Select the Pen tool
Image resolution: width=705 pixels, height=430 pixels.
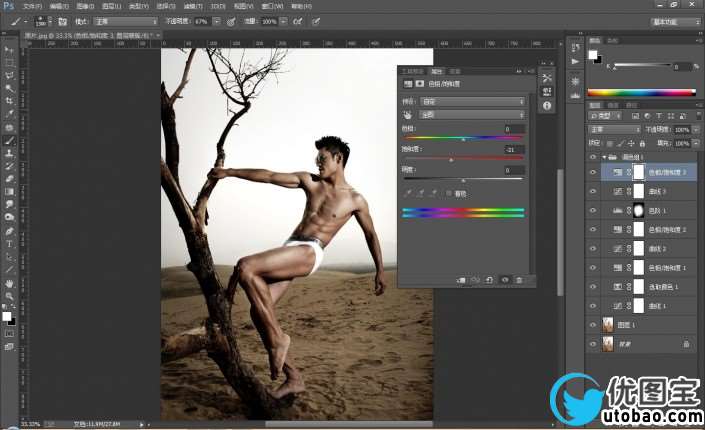coord(9,231)
